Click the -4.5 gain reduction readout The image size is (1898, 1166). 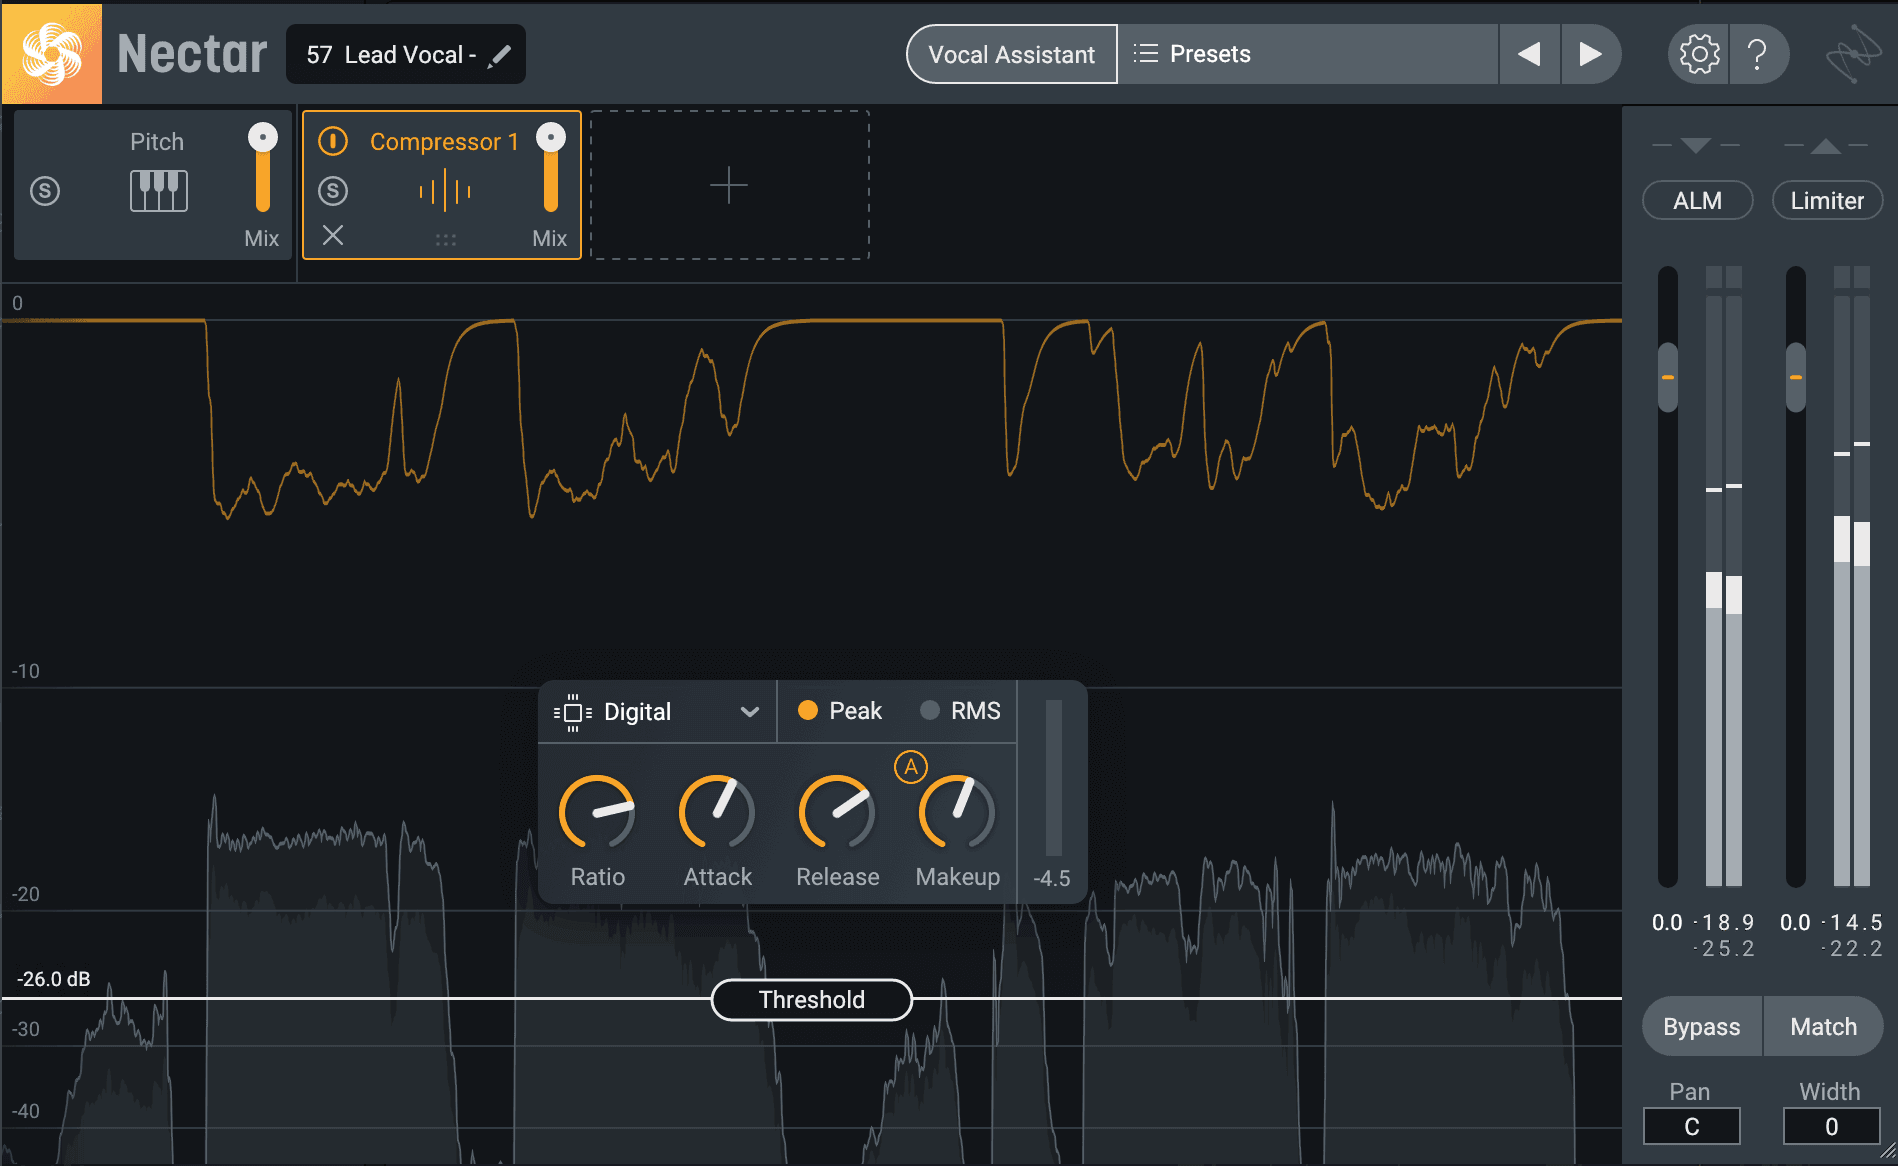(x=1052, y=878)
